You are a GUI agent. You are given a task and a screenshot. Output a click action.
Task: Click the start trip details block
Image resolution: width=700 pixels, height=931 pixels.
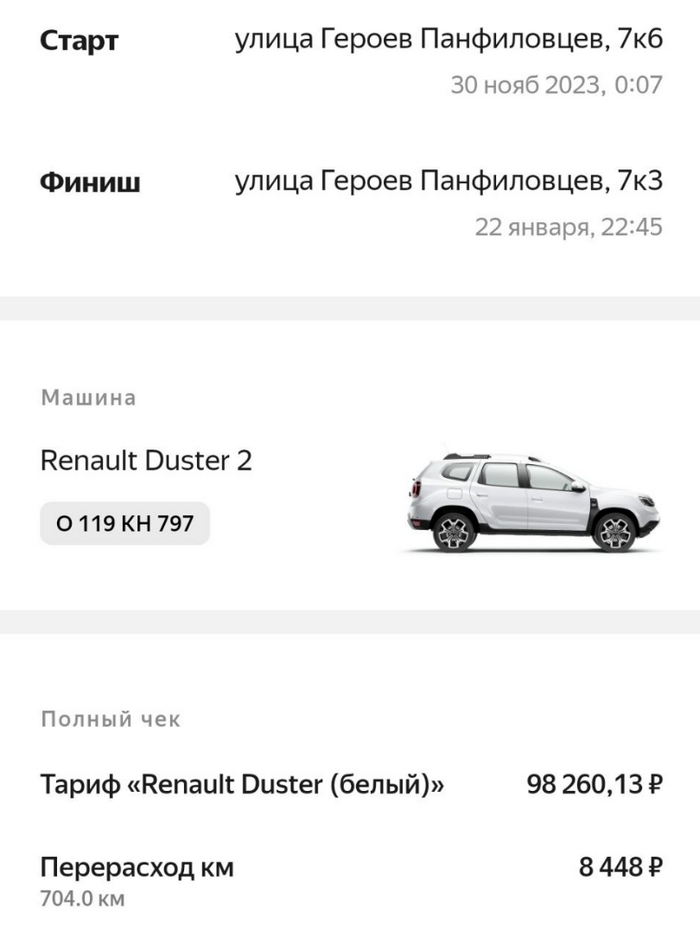[350, 60]
